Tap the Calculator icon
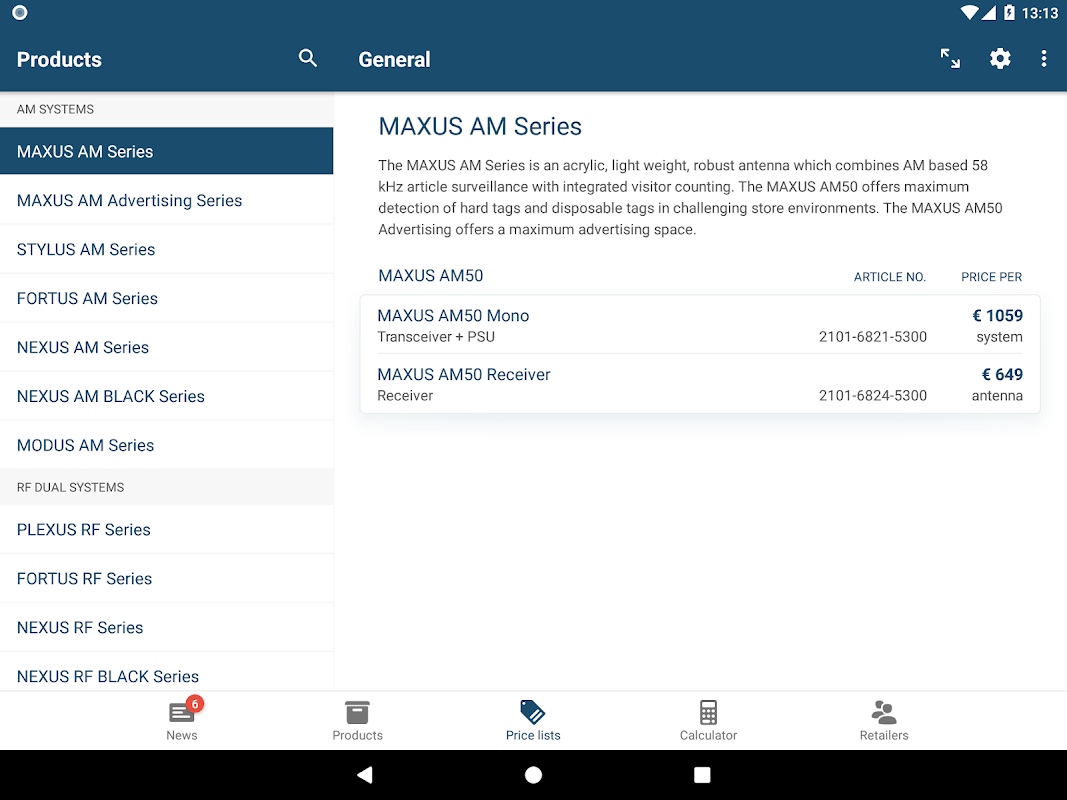 click(708, 712)
